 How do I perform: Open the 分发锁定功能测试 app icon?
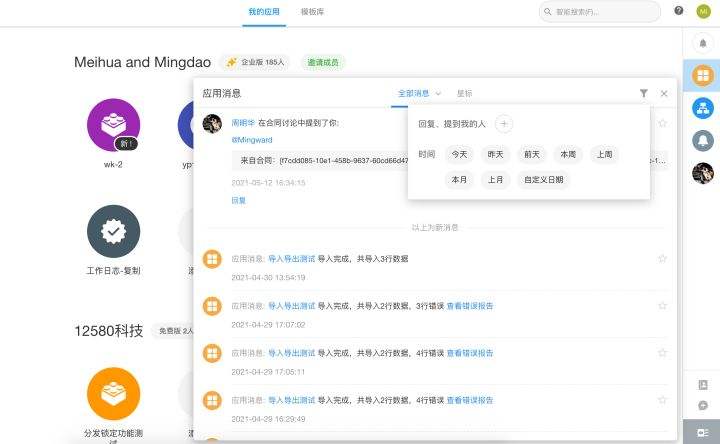tap(113, 394)
